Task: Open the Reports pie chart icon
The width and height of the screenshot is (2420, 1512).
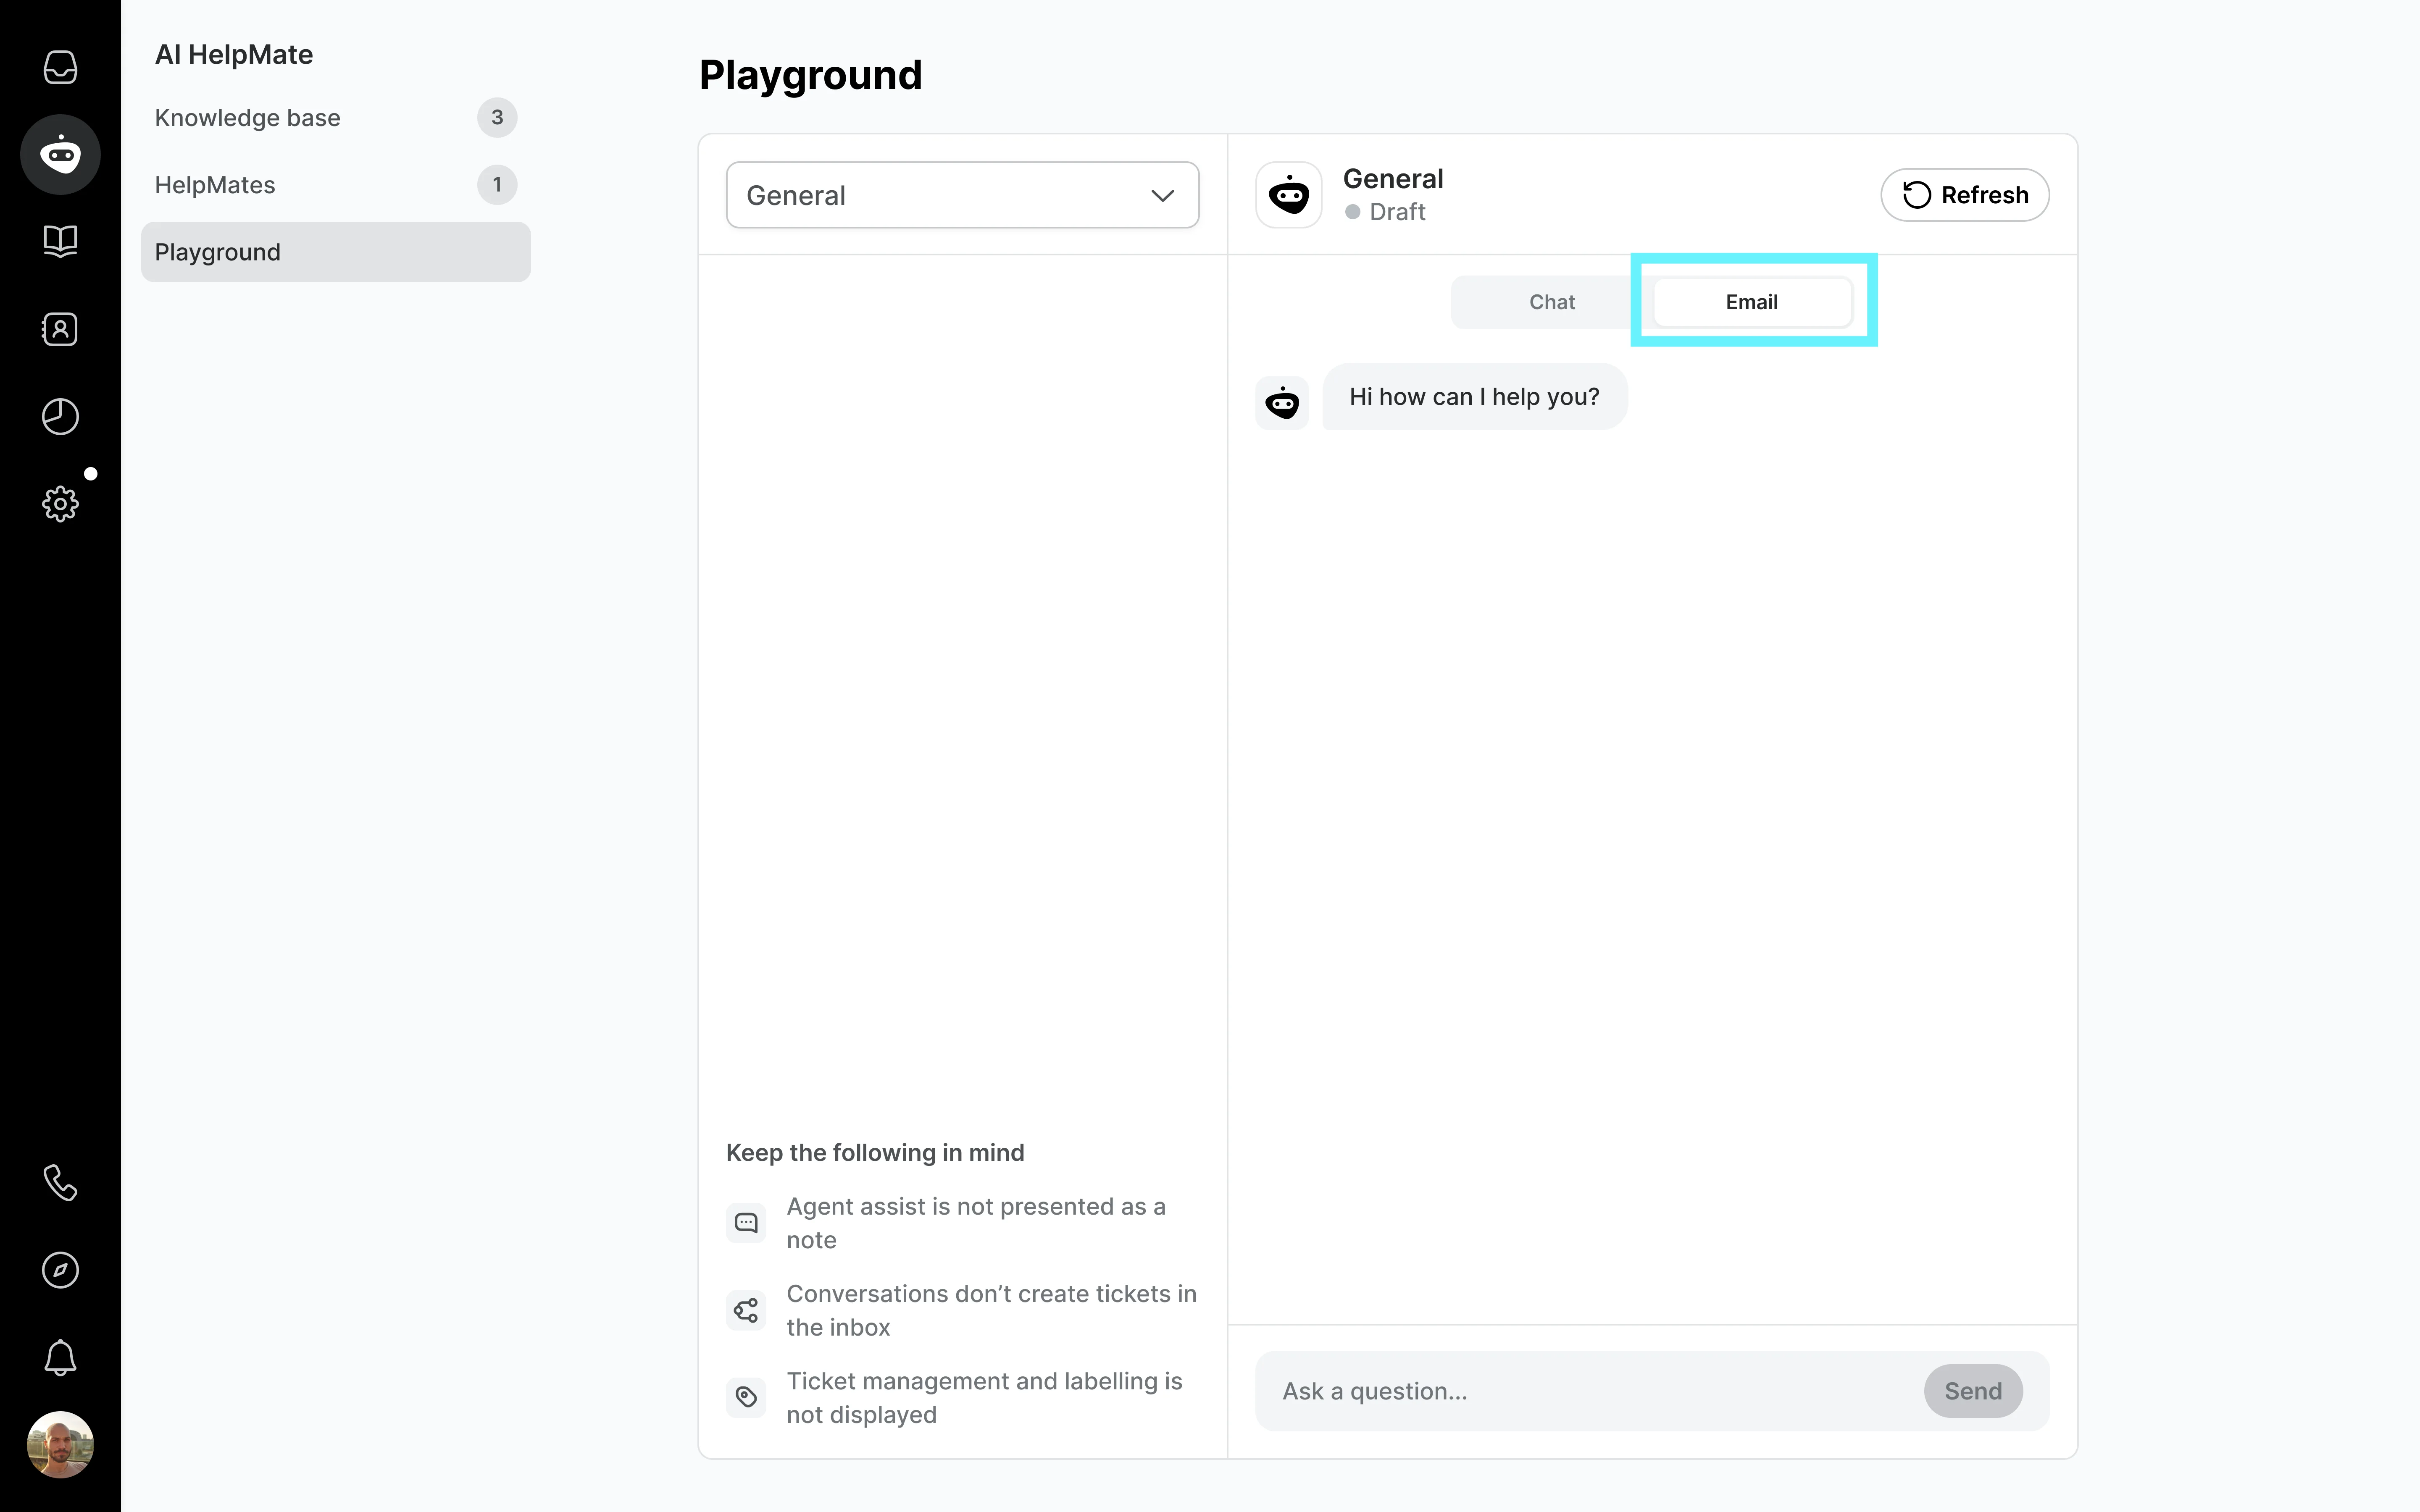Action: [60, 416]
